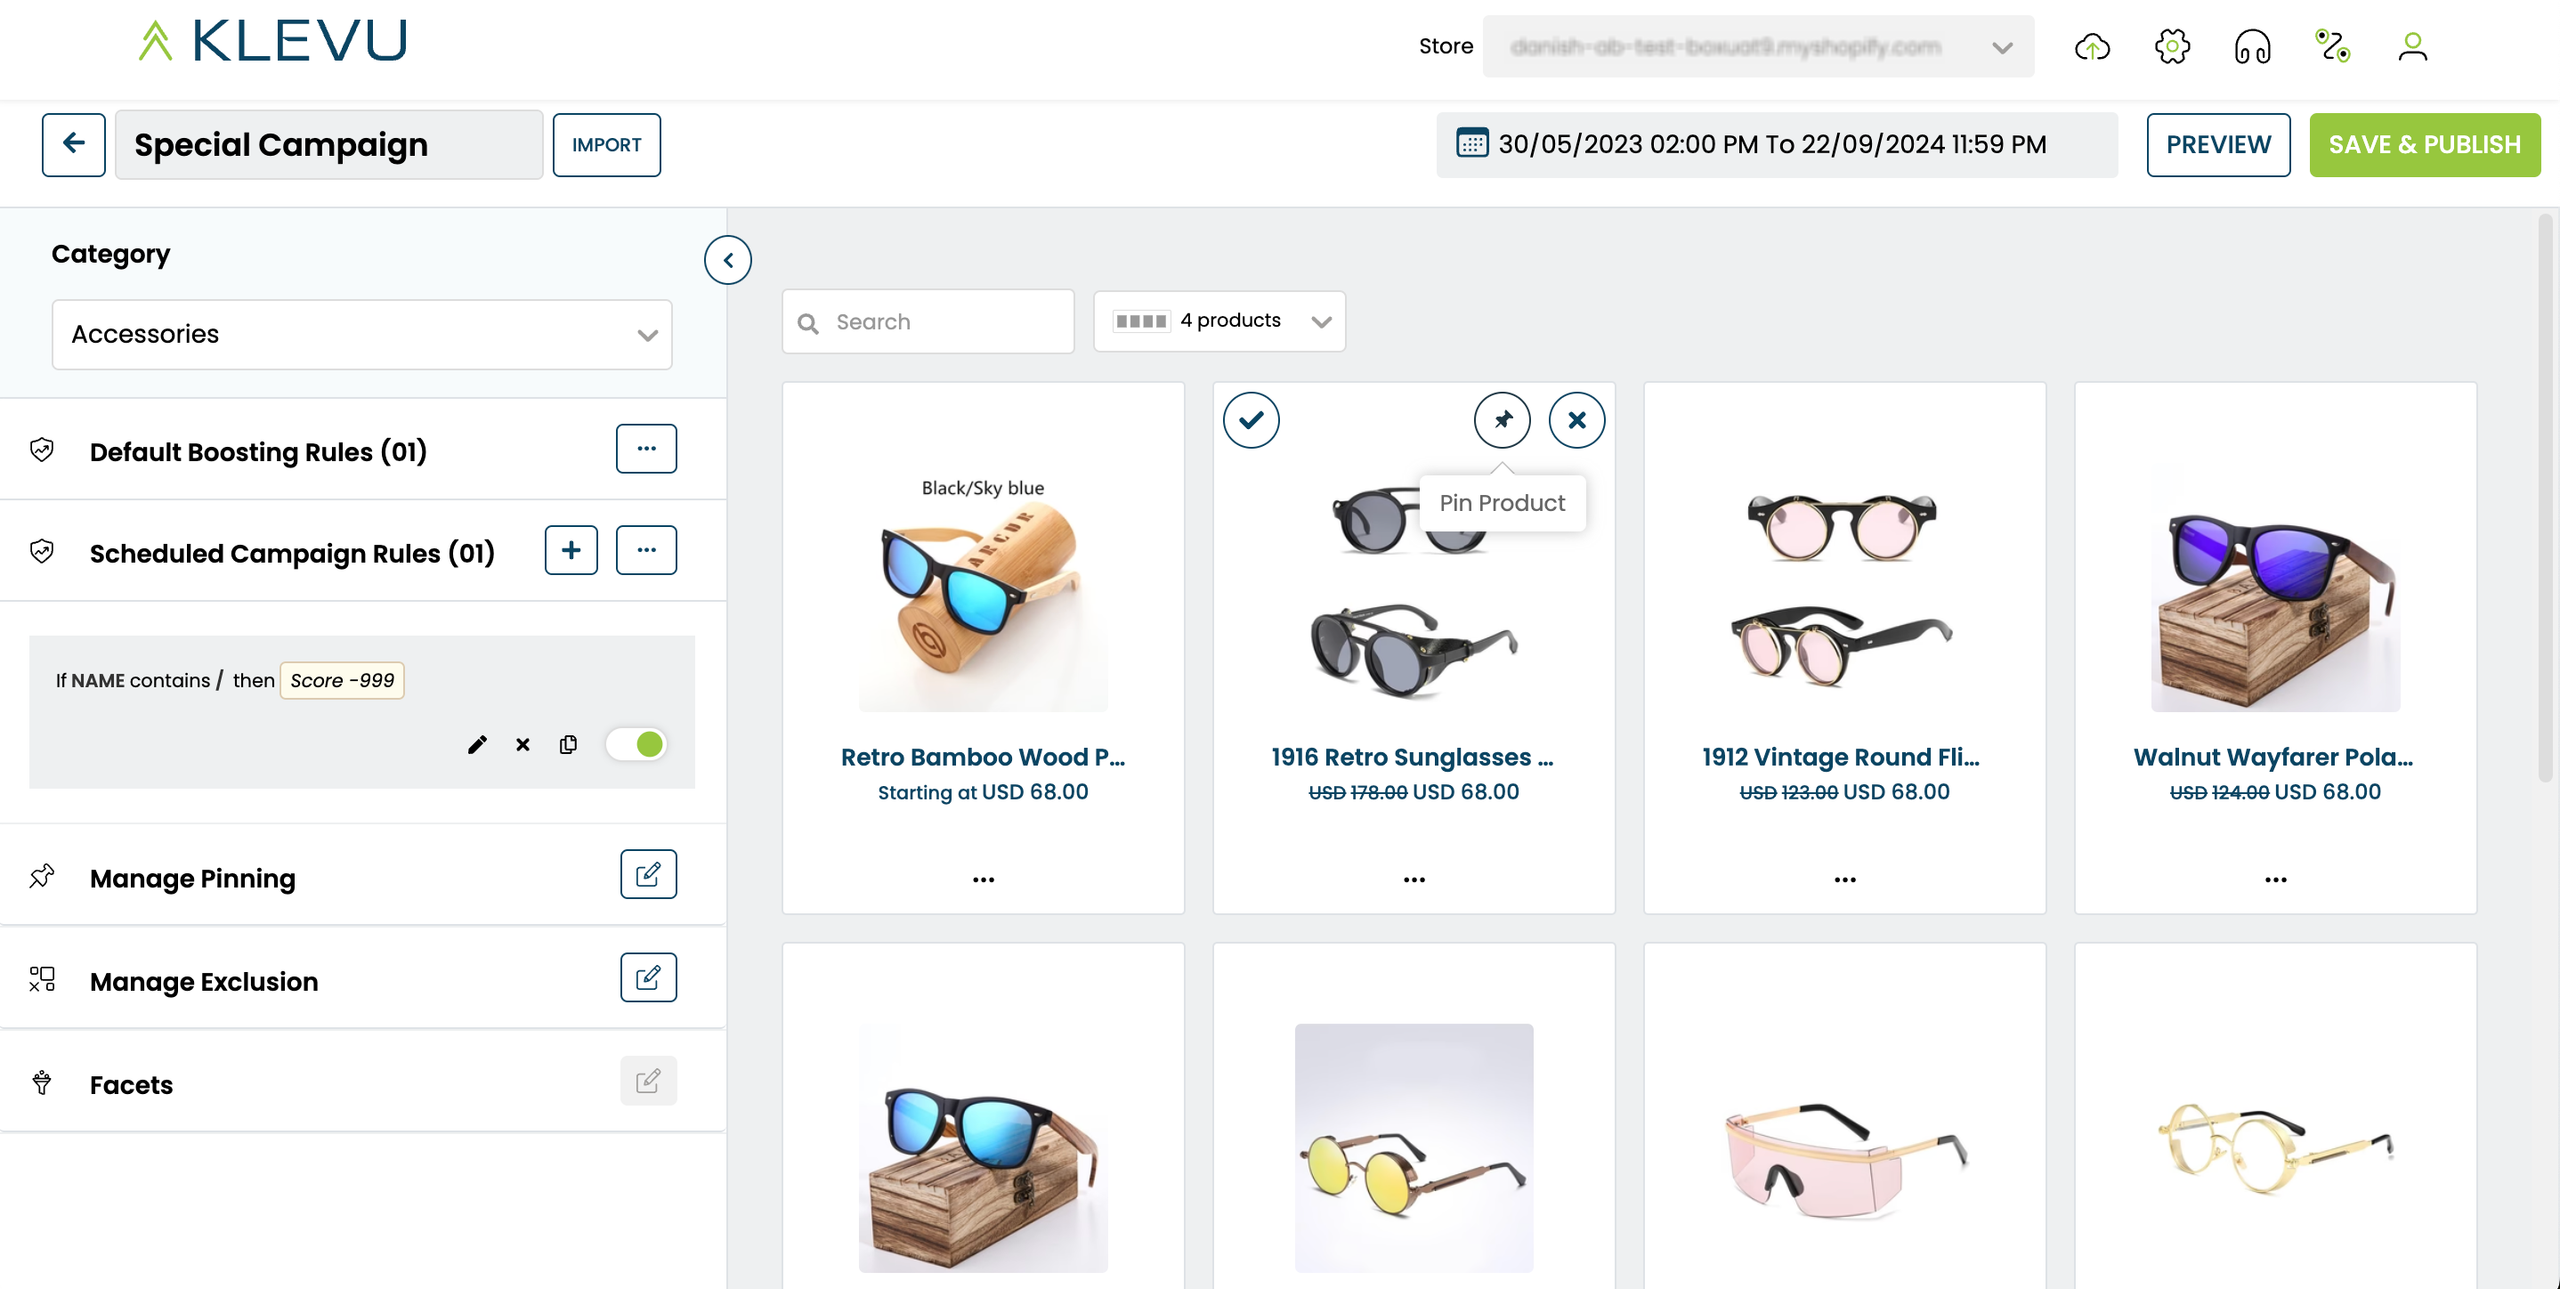
Task: Click the exclude X icon on 1916 Retro Sunglasses card
Action: [x=1577, y=420]
